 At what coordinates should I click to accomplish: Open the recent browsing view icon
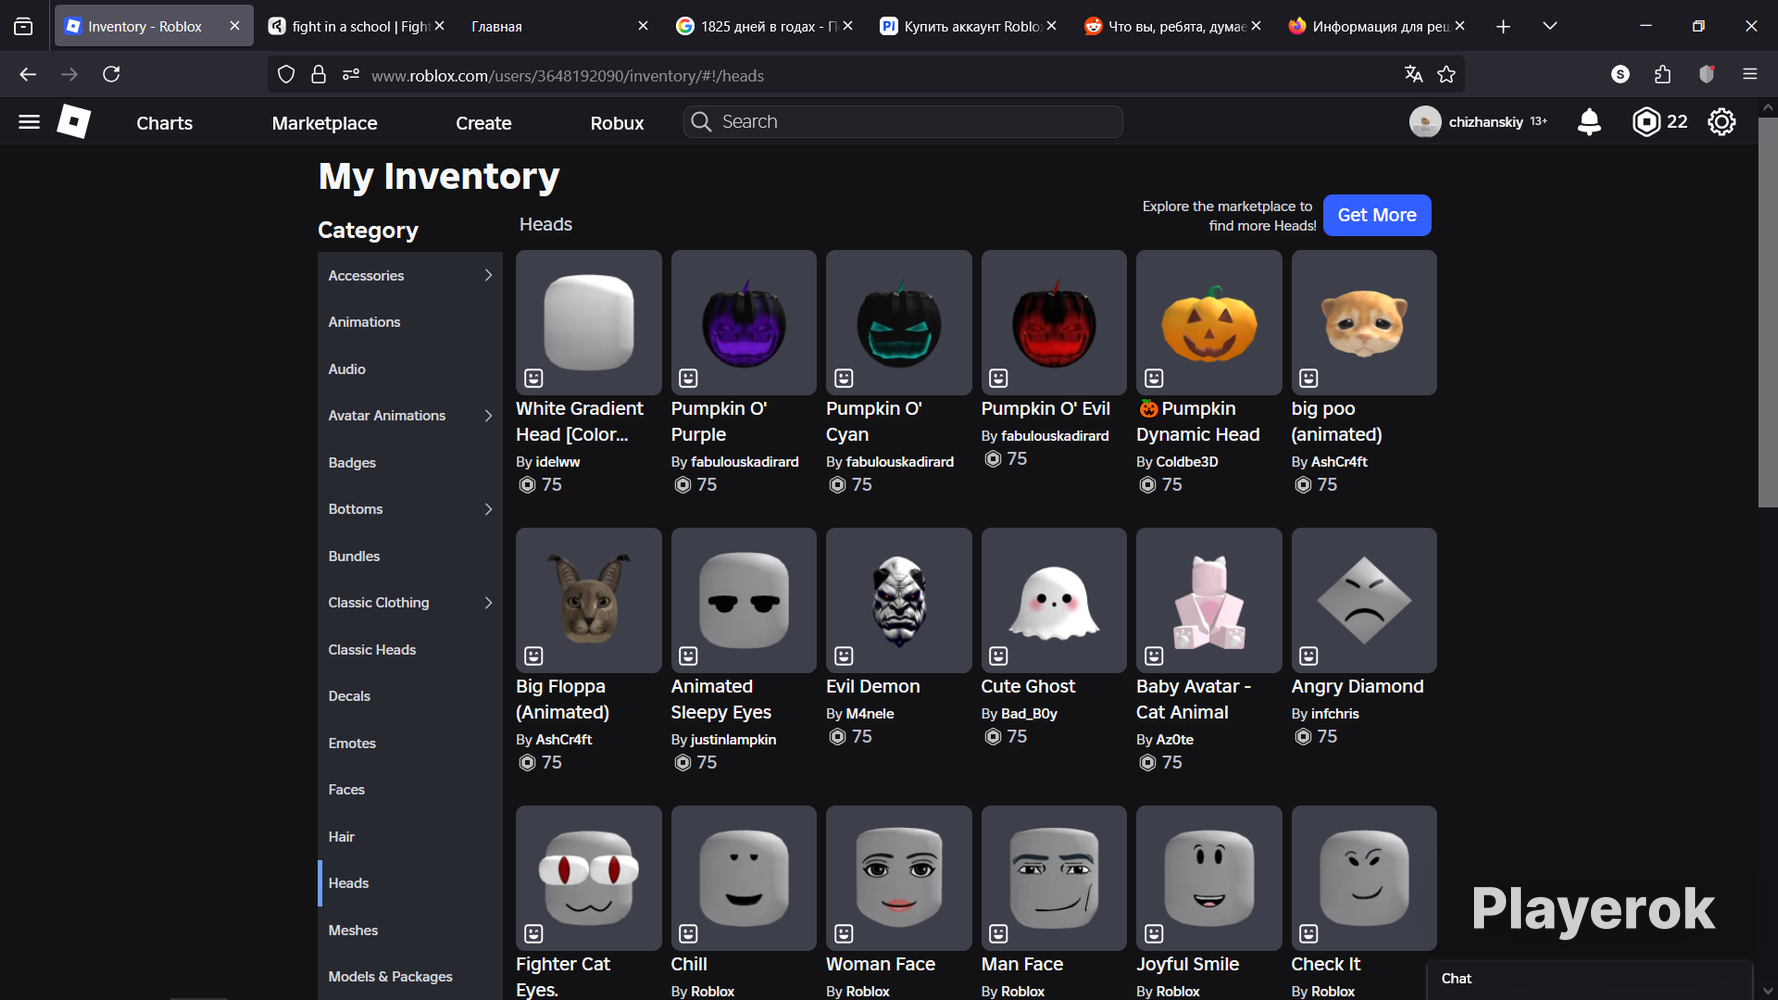(x=23, y=26)
